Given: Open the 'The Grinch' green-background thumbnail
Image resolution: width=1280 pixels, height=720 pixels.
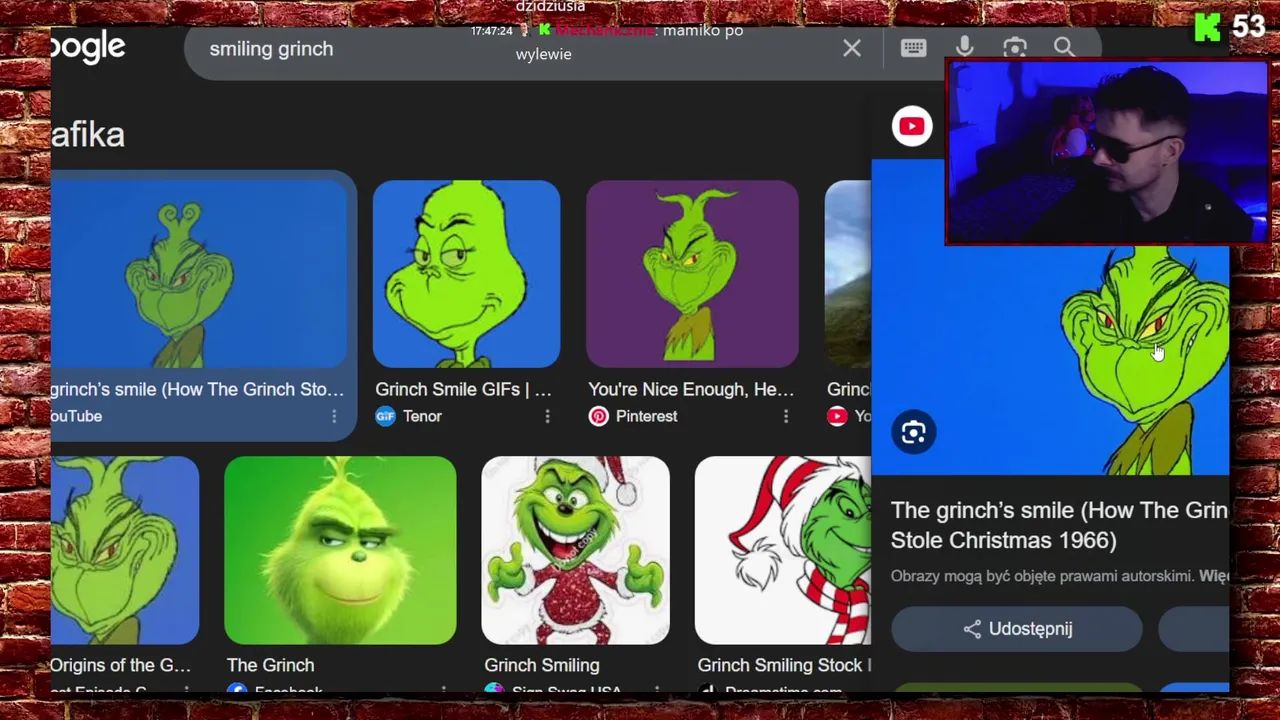Looking at the screenshot, I should pyautogui.click(x=340, y=550).
